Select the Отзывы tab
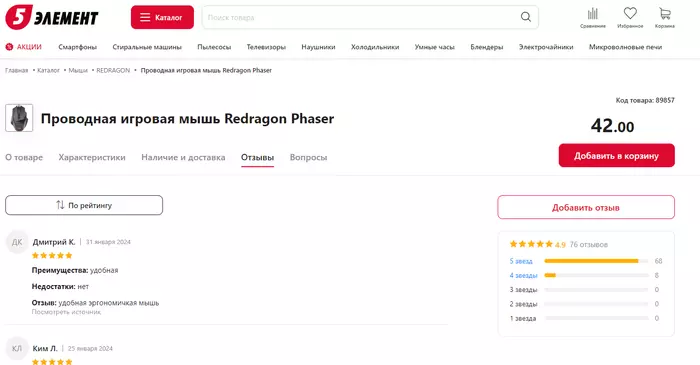Viewport: 700px width, 365px height. pos(258,158)
